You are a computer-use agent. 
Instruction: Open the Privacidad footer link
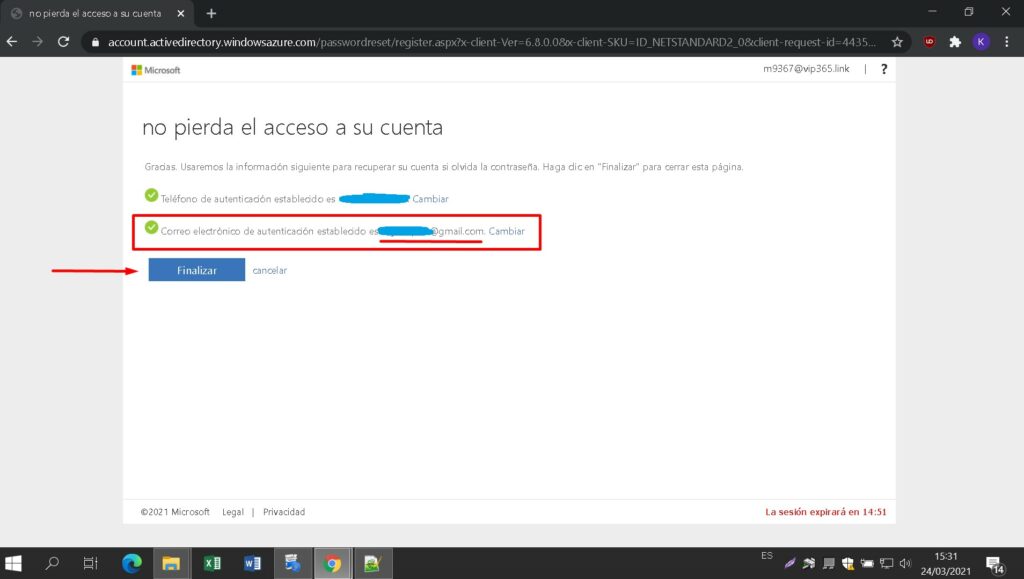pyautogui.click(x=284, y=512)
